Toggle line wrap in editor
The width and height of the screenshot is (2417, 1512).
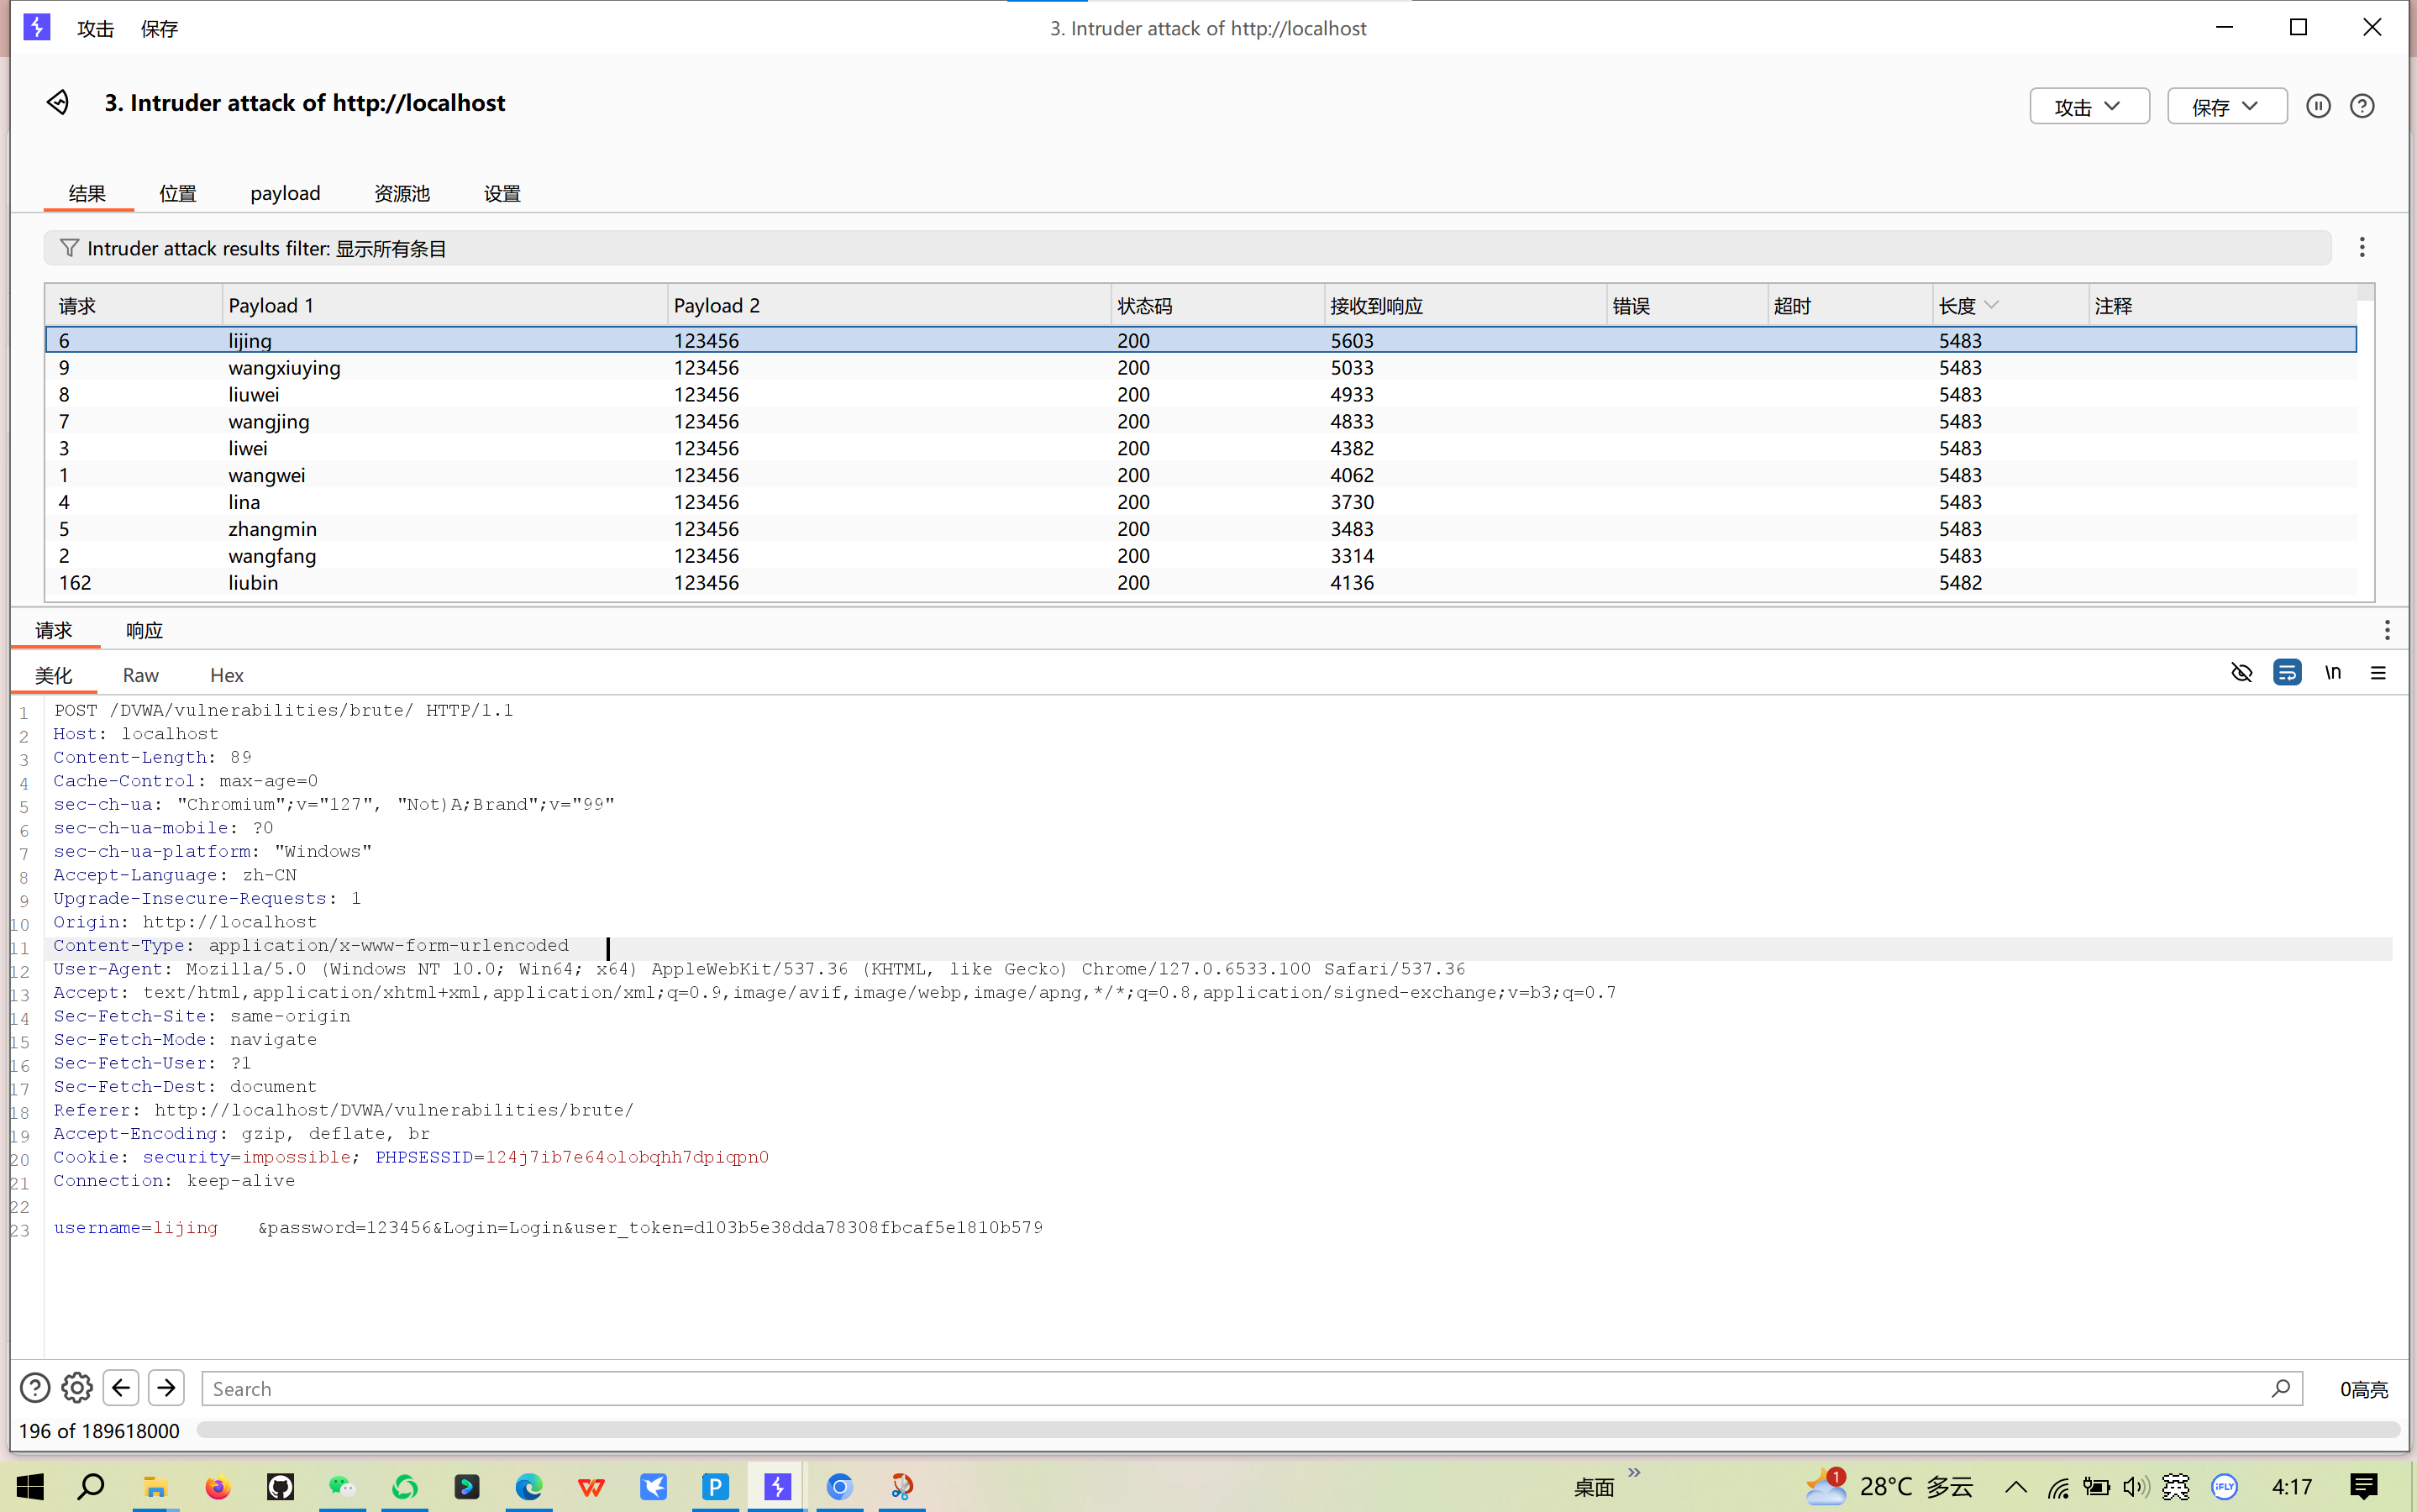point(2286,673)
